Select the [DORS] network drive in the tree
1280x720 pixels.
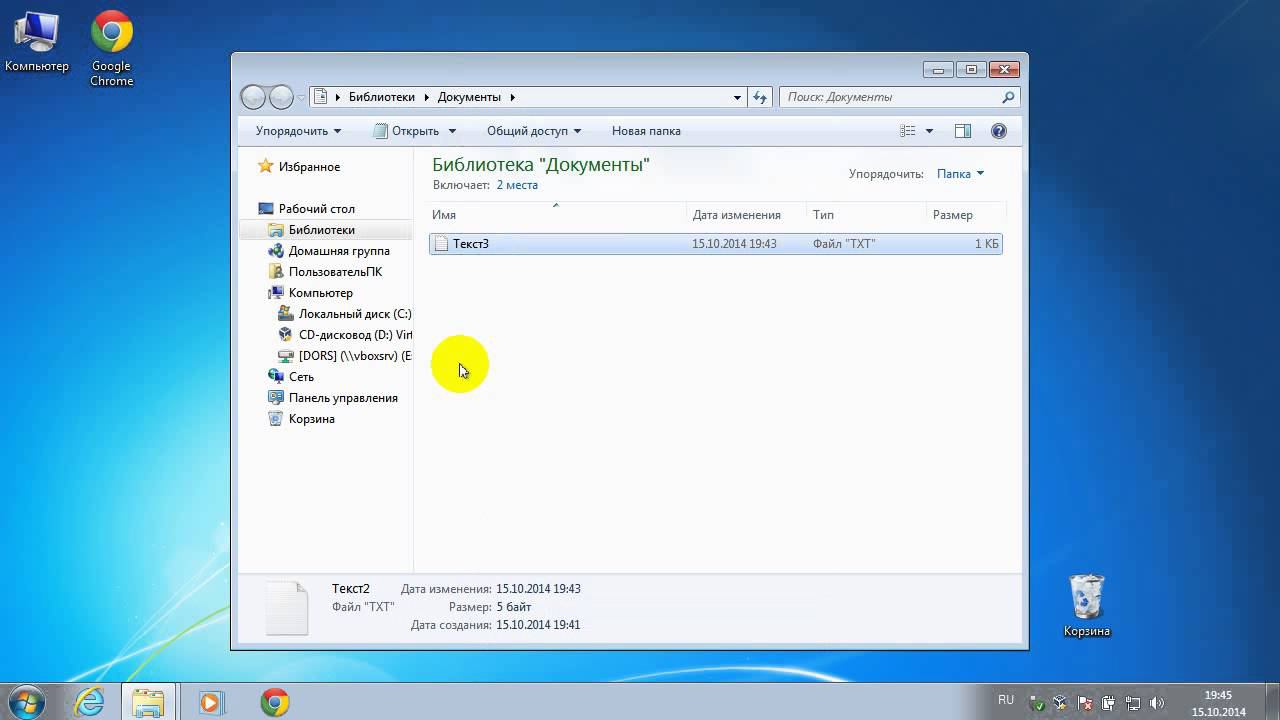point(355,356)
